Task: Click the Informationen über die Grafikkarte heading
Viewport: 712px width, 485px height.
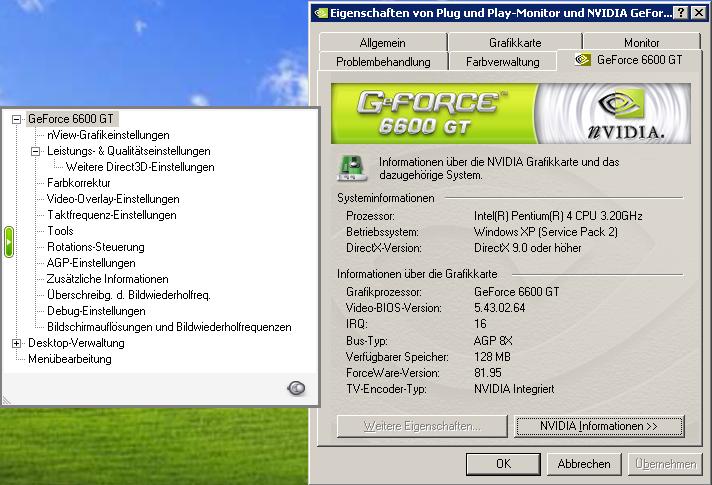Action: click(x=417, y=274)
